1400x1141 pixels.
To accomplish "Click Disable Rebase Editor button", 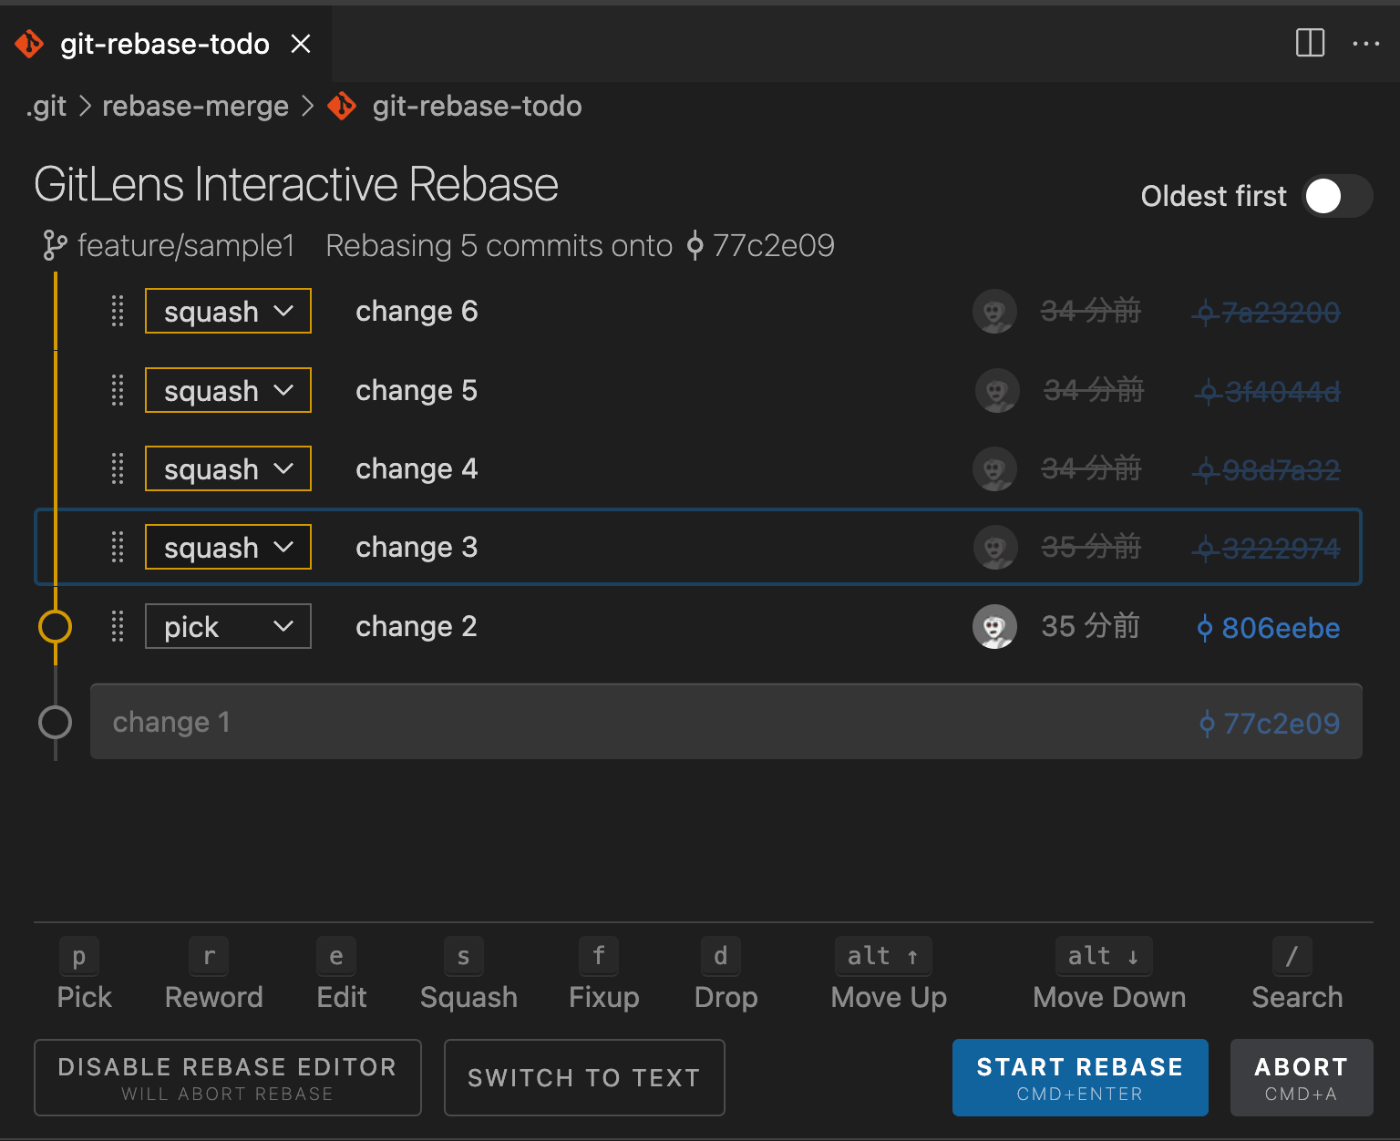I will point(227,1078).
